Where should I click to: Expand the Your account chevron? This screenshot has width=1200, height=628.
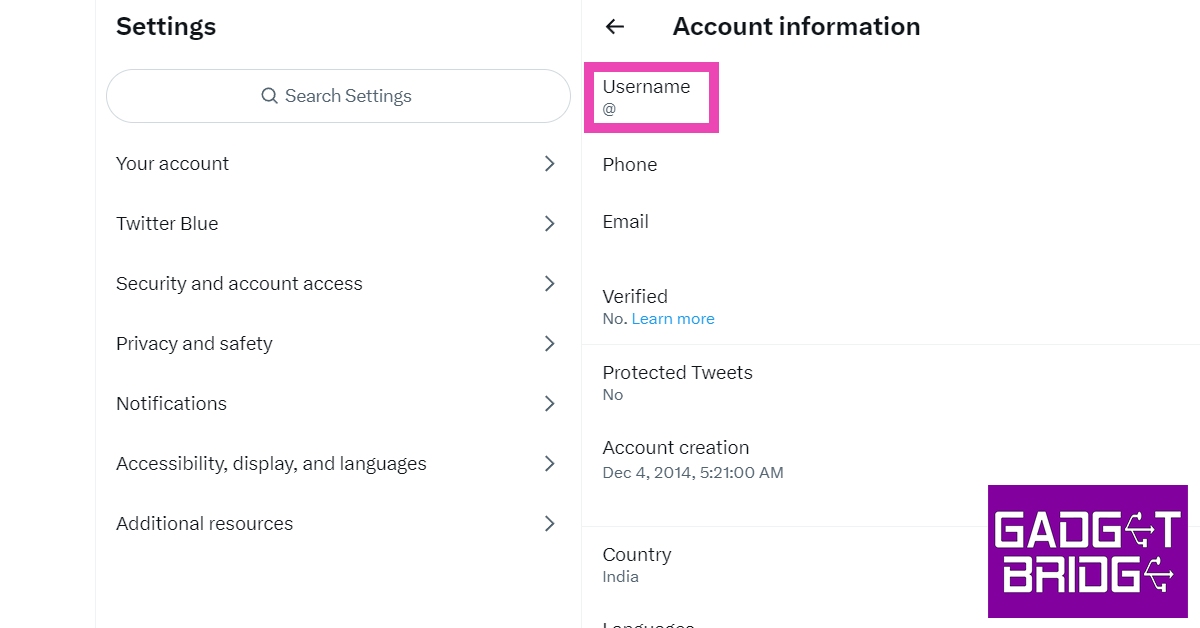coord(549,164)
